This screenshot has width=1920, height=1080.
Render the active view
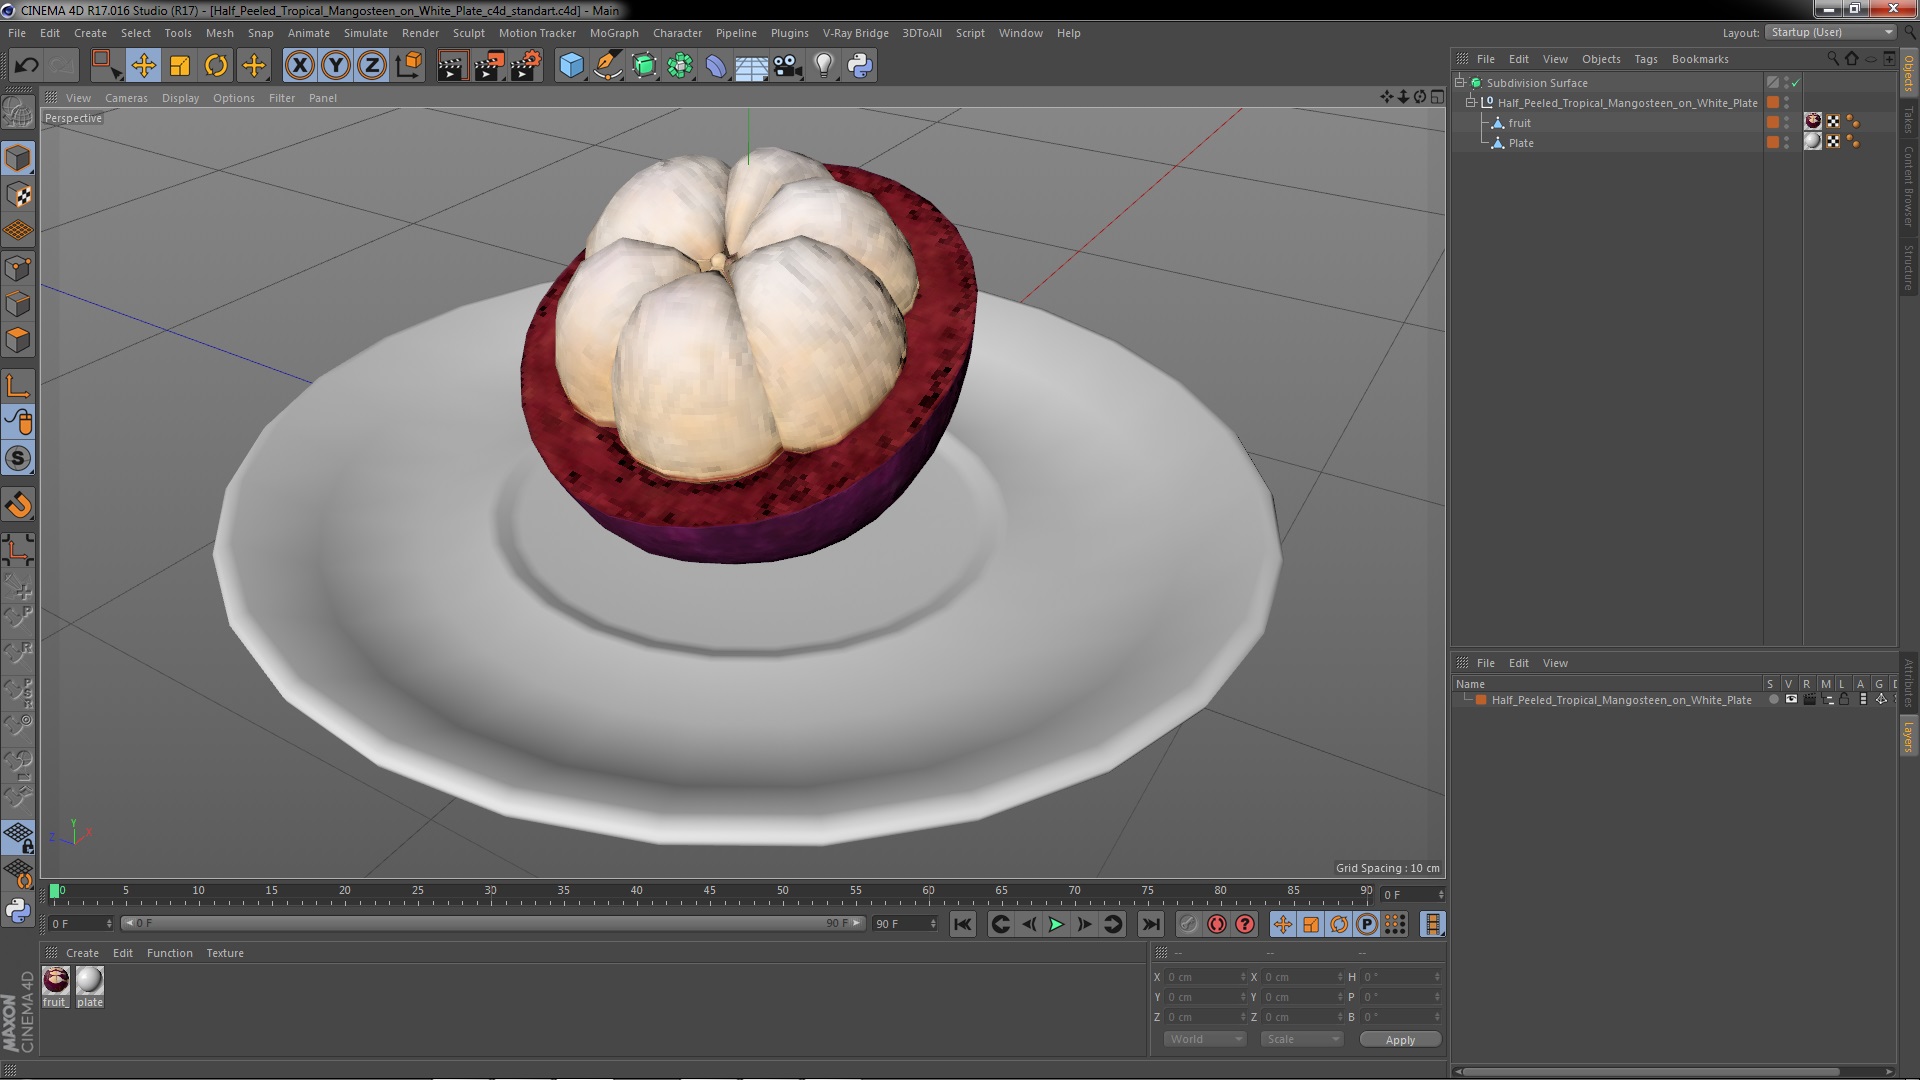(452, 66)
